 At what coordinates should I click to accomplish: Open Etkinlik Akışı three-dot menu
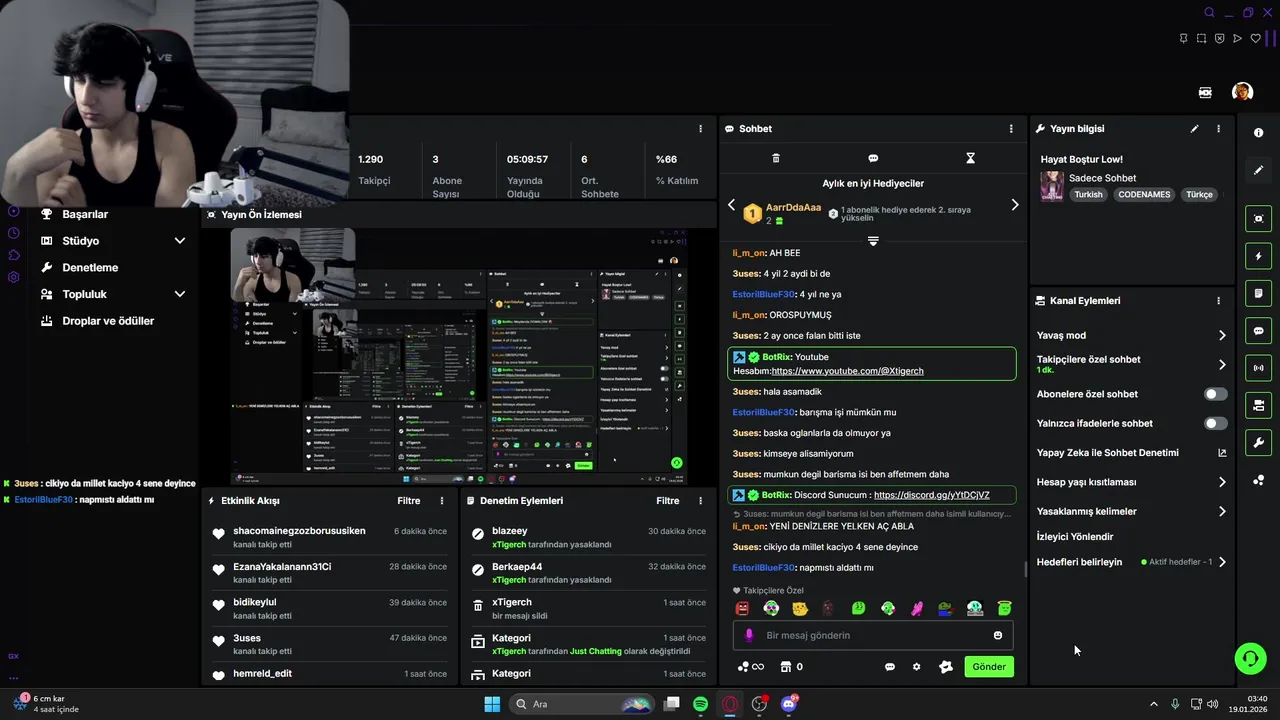442,501
